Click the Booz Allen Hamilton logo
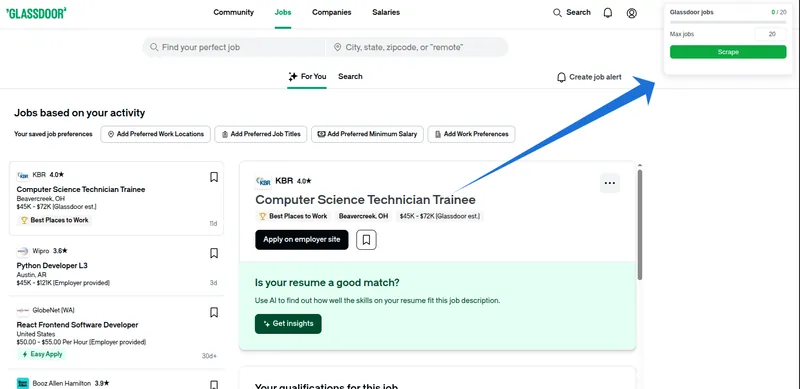Viewport: 800px width, 389px height. (x=23, y=383)
